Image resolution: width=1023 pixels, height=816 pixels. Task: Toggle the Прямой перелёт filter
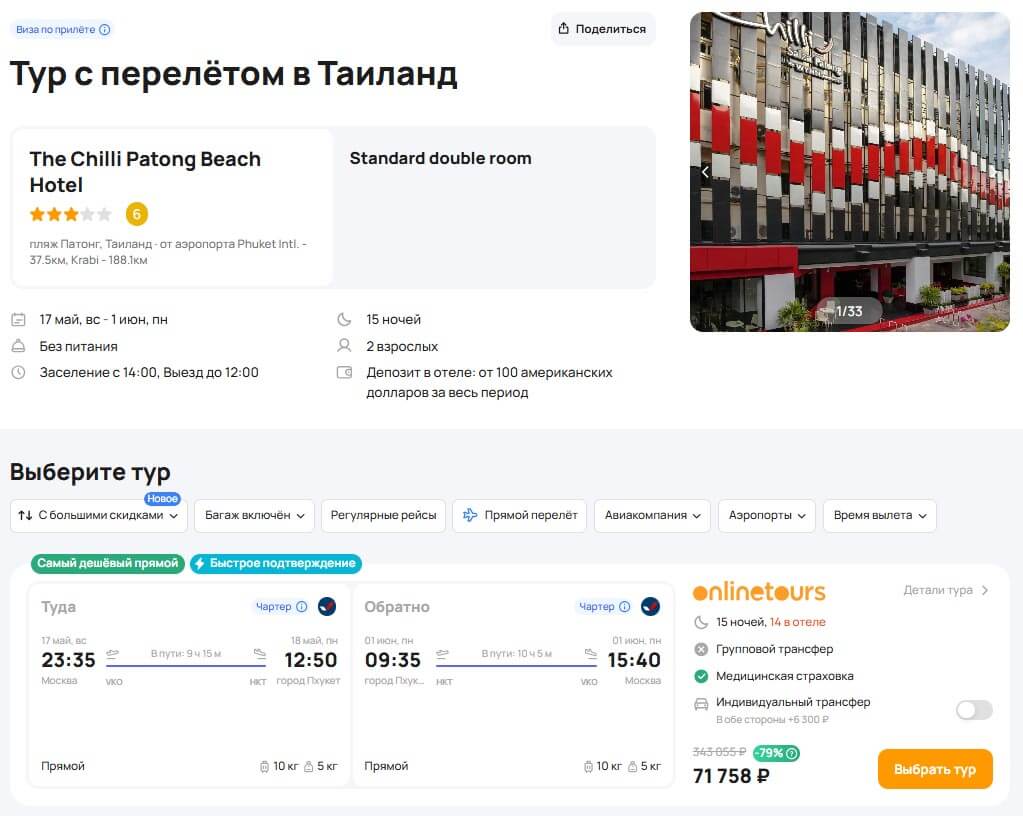click(519, 515)
